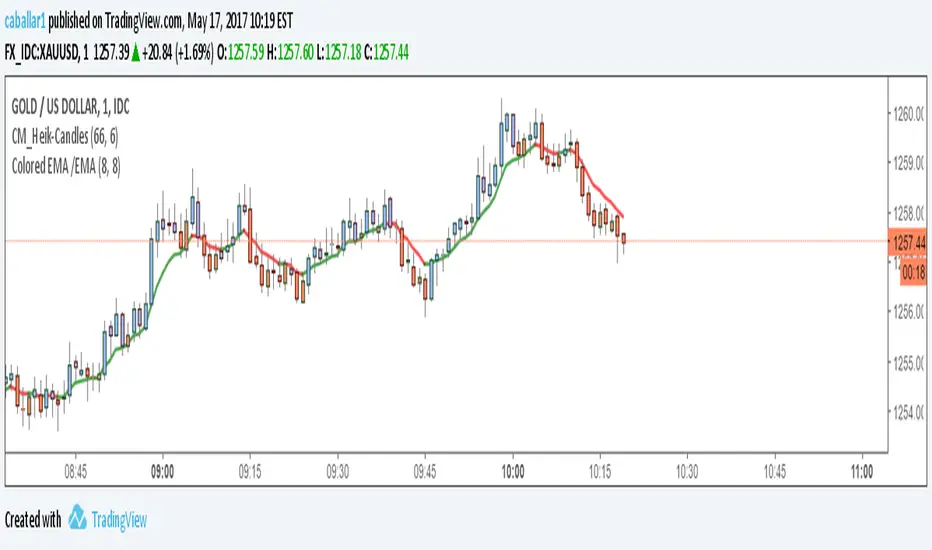Click the 11:00 time axis label
The height and width of the screenshot is (550, 932).
pos(862,472)
